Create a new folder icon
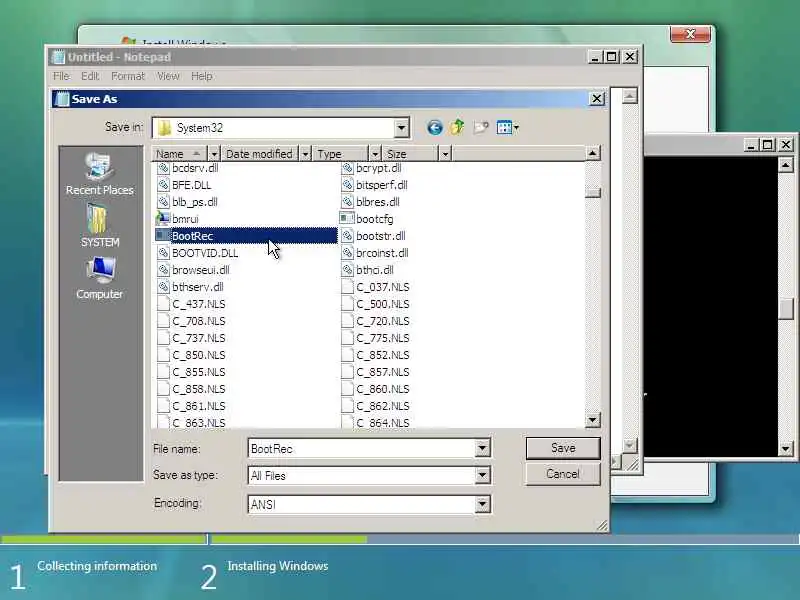Image resolution: width=800 pixels, height=600 pixels. pos(481,128)
